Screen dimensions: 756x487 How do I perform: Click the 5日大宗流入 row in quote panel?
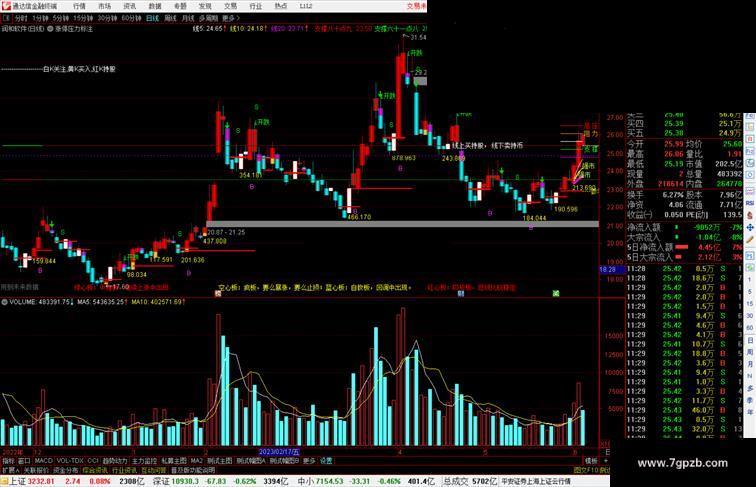(685, 257)
